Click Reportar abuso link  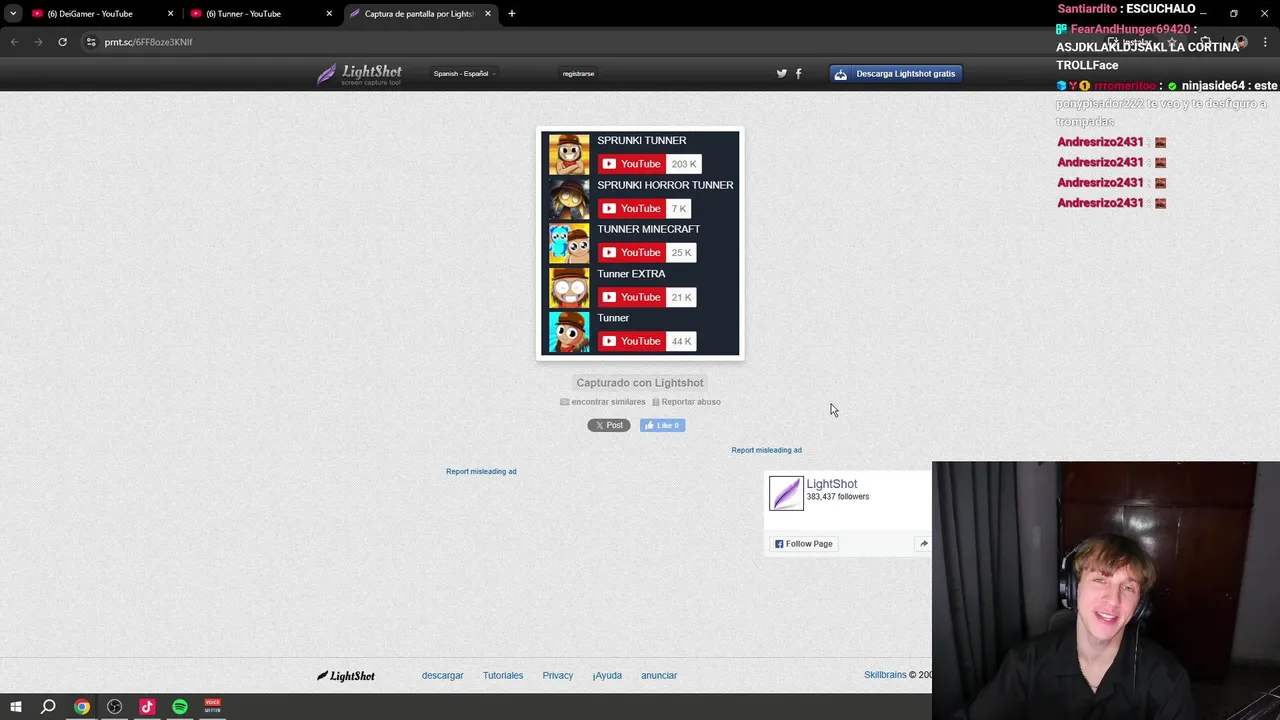686,402
